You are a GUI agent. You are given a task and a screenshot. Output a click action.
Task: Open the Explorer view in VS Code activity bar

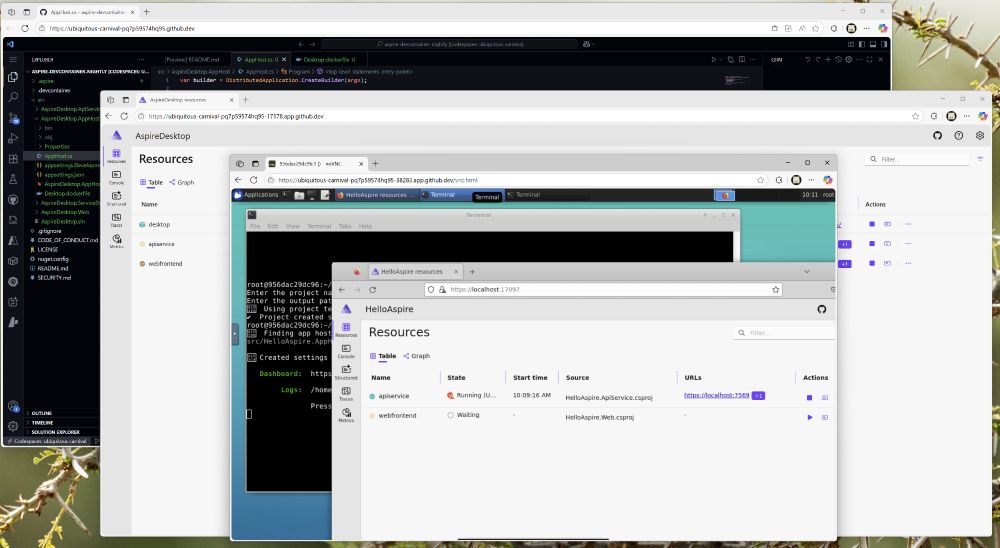pos(13,77)
